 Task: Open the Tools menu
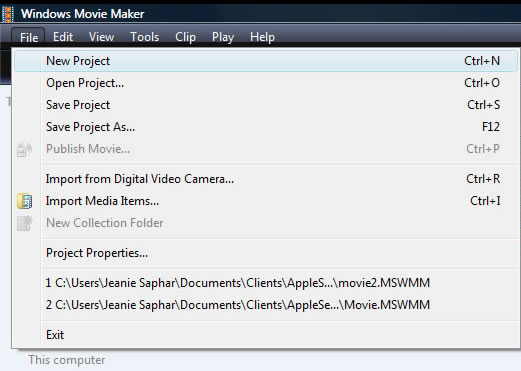[x=145, y=37]
